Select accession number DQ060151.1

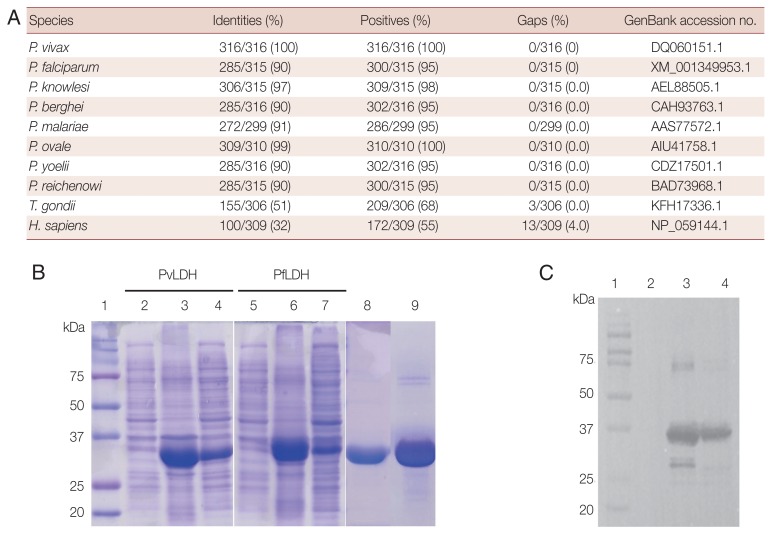coord(686,47)
